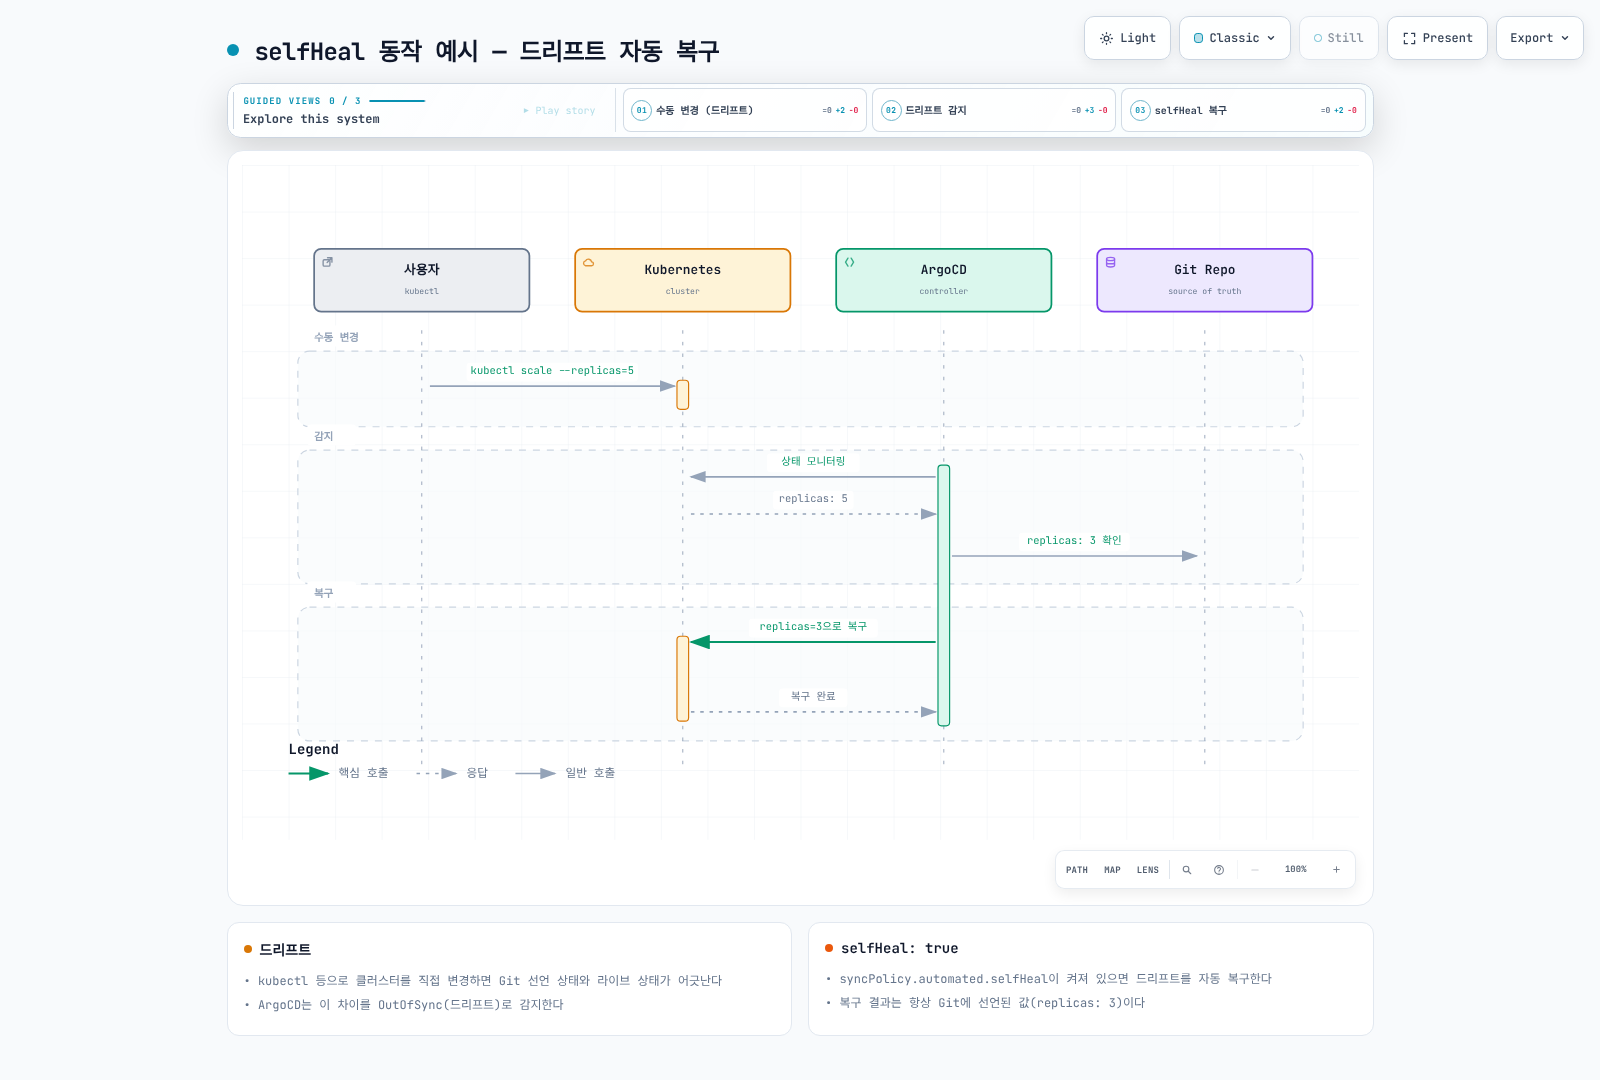Click the kubectl scale --replicas=5 message label

(x=552, y=370)
